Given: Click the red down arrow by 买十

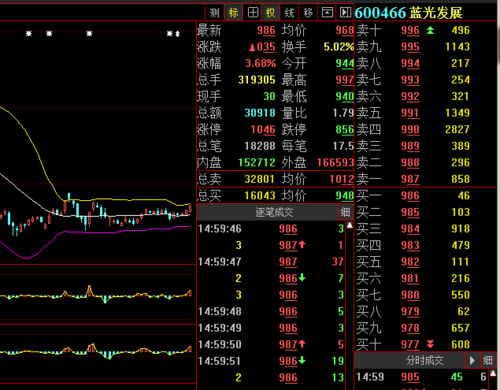Looking at the screenshot, I should pyautogui.click(x=430, y=344).
